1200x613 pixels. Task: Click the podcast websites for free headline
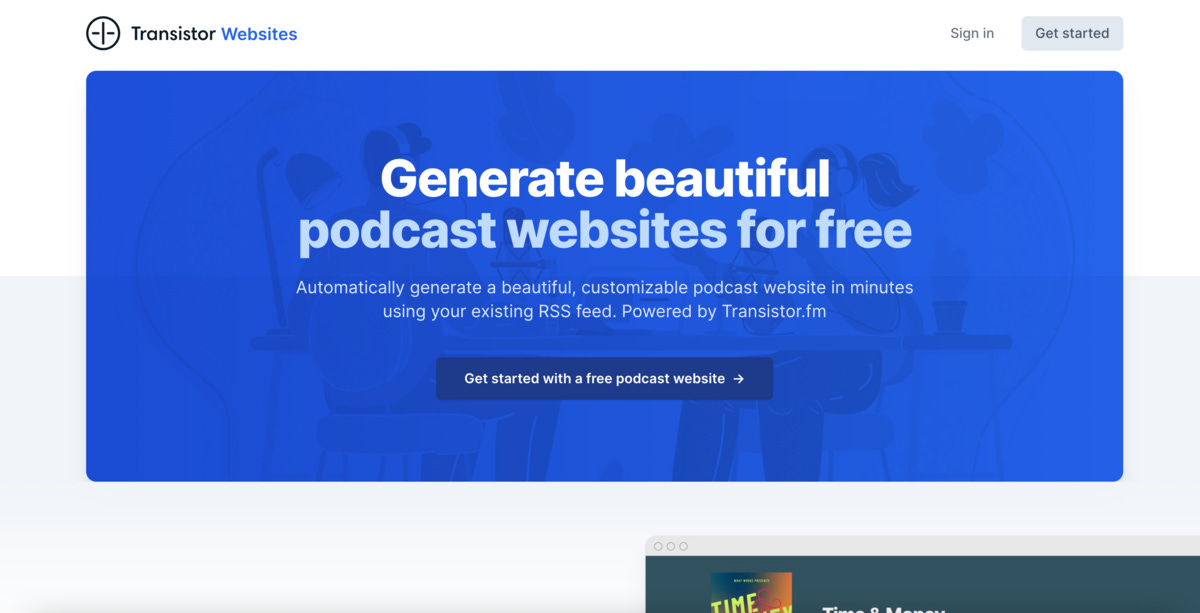coord(605,231)
